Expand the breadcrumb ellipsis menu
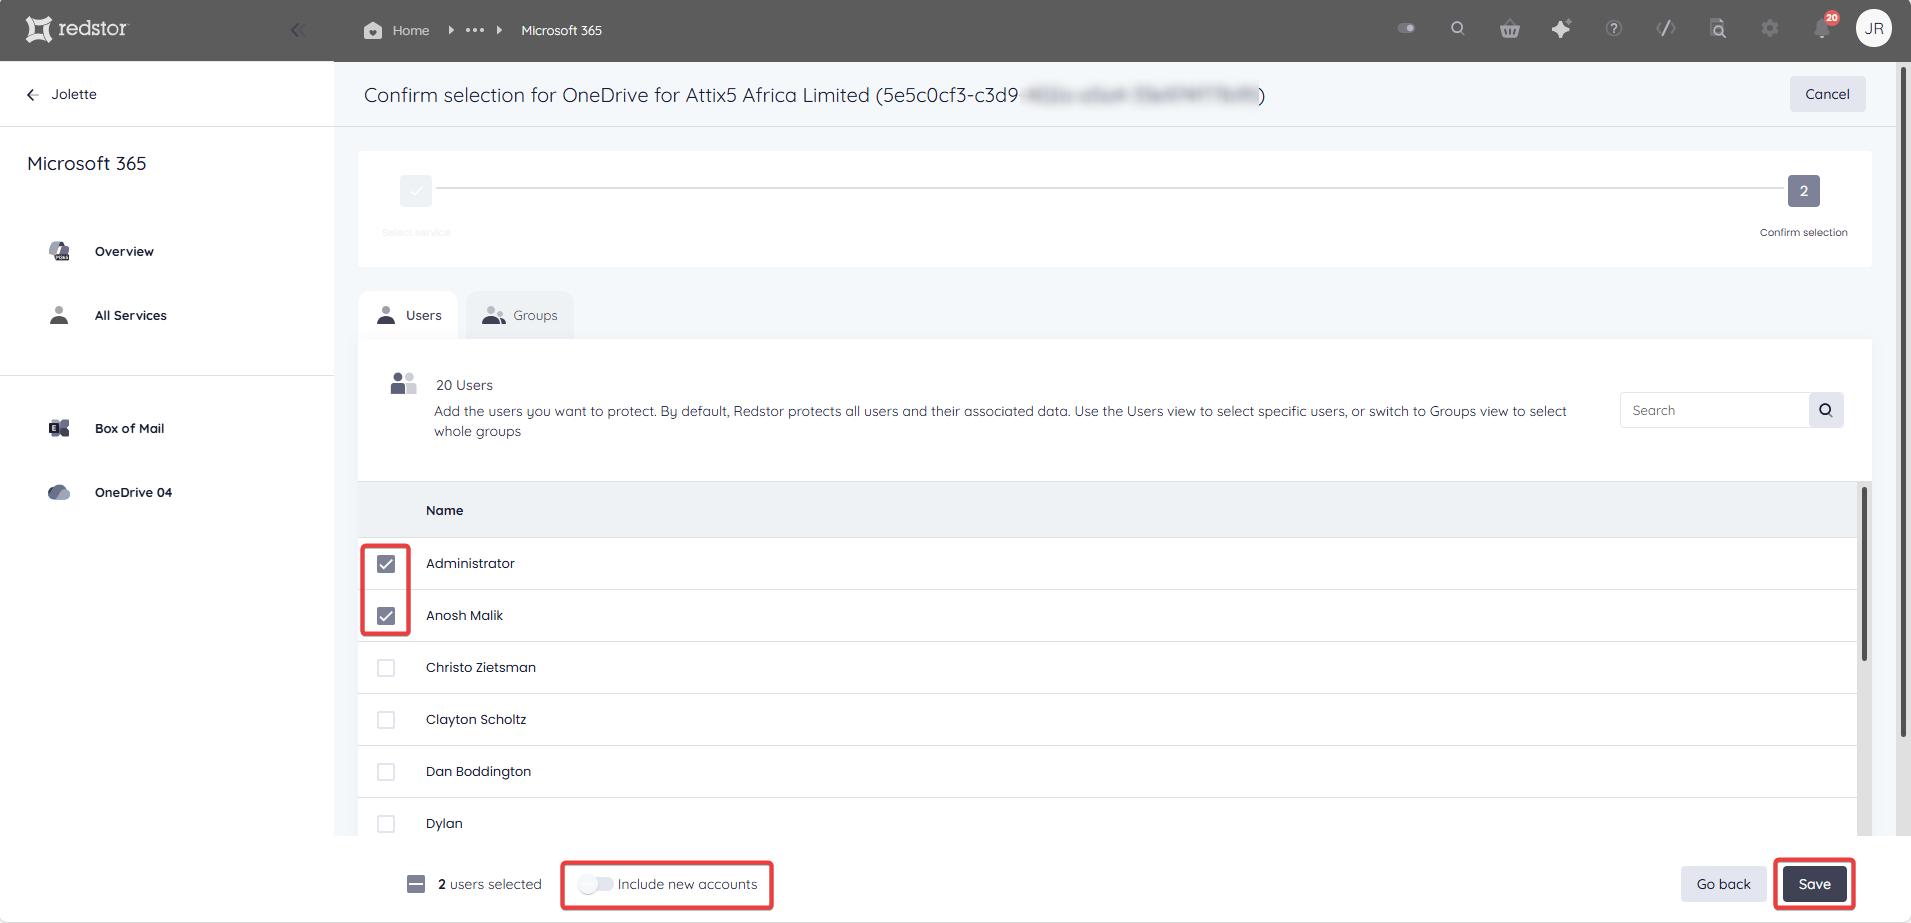The image size is (1911, 923). (x=475, y=30)
